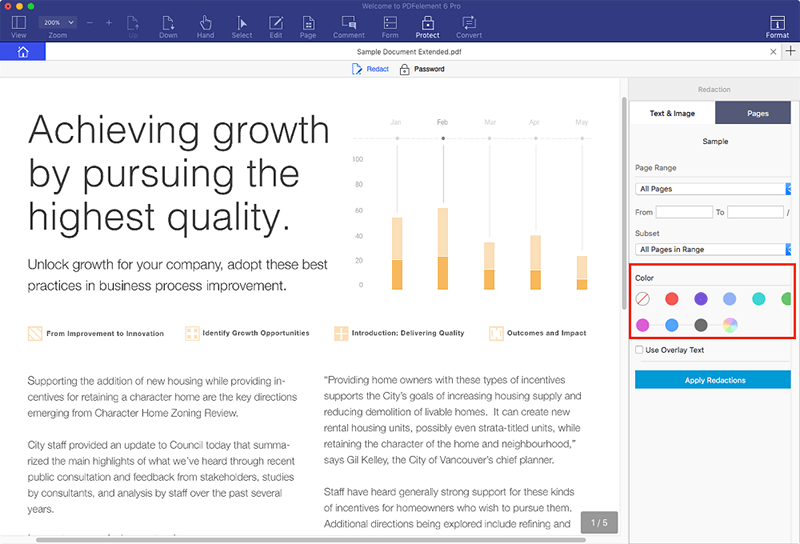Viewport: 800px width, 544px height.
Task: Expand the All Pages range dropdown
Action: (713, 188)
